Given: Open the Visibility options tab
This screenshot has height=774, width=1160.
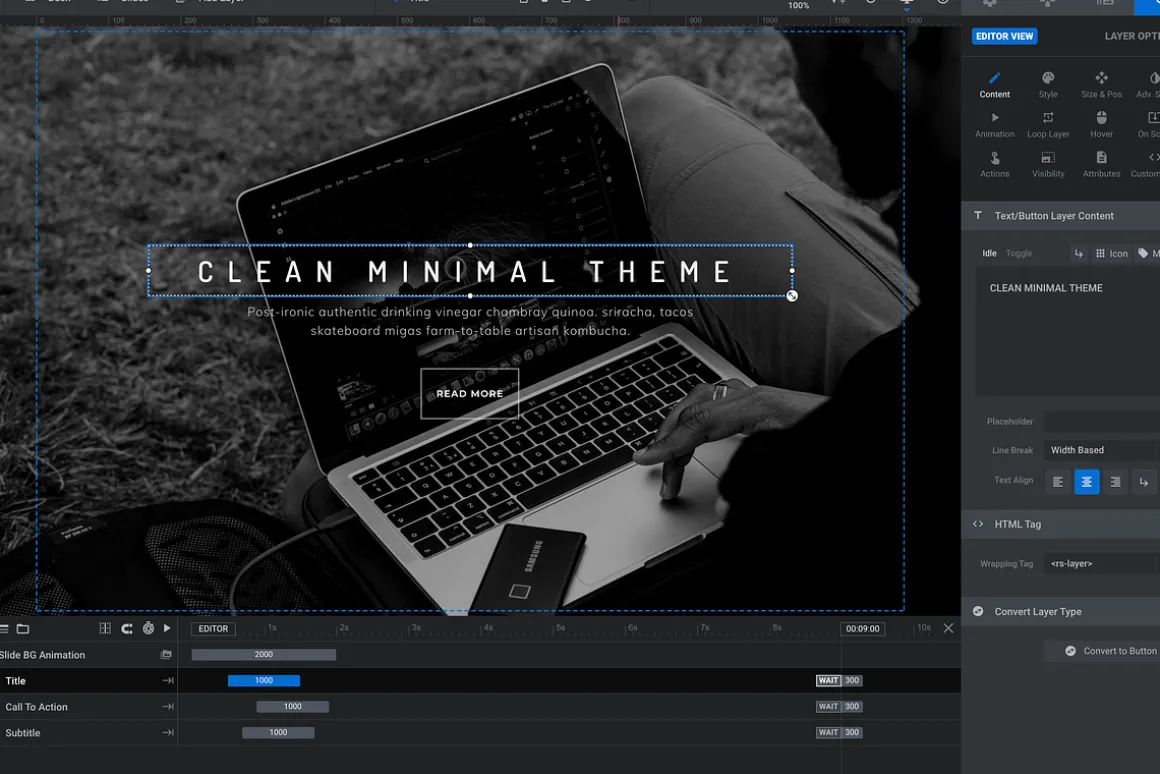Looking at the screenshot, I should pyautogui.click(x=1048, y=164).
